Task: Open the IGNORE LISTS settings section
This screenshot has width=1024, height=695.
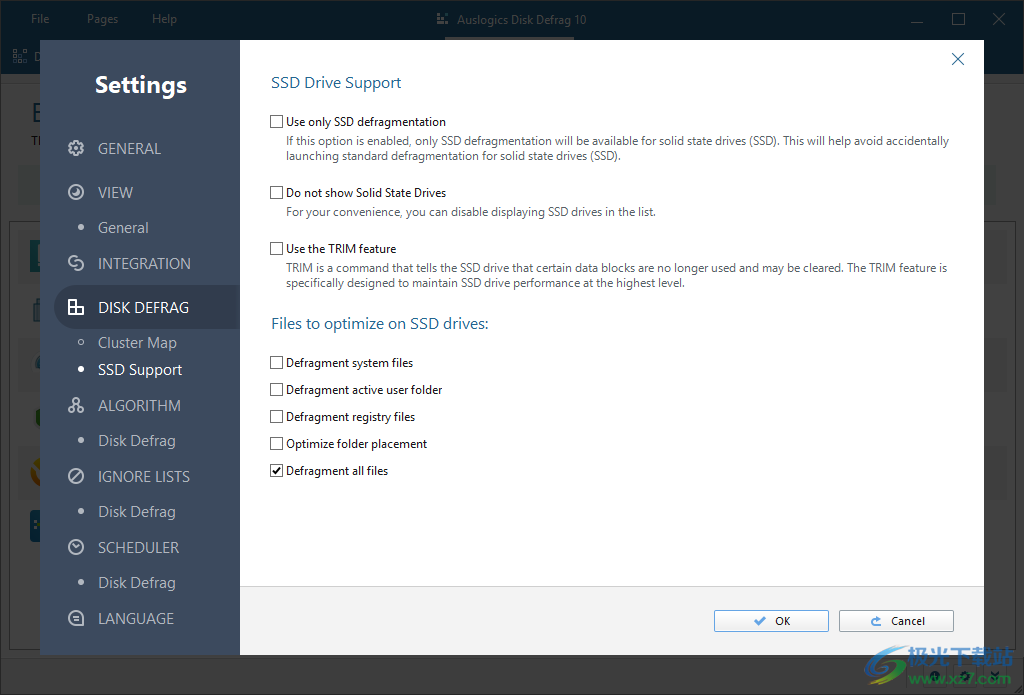Action: 144,477
